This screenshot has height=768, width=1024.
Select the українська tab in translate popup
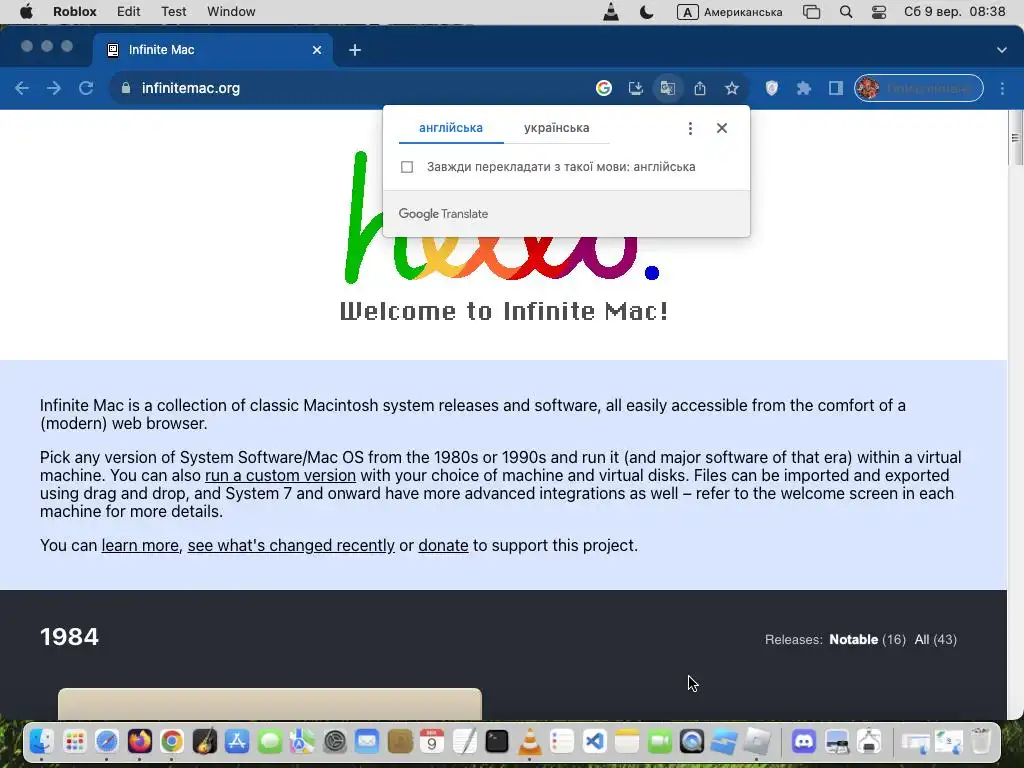click(556, 128)
